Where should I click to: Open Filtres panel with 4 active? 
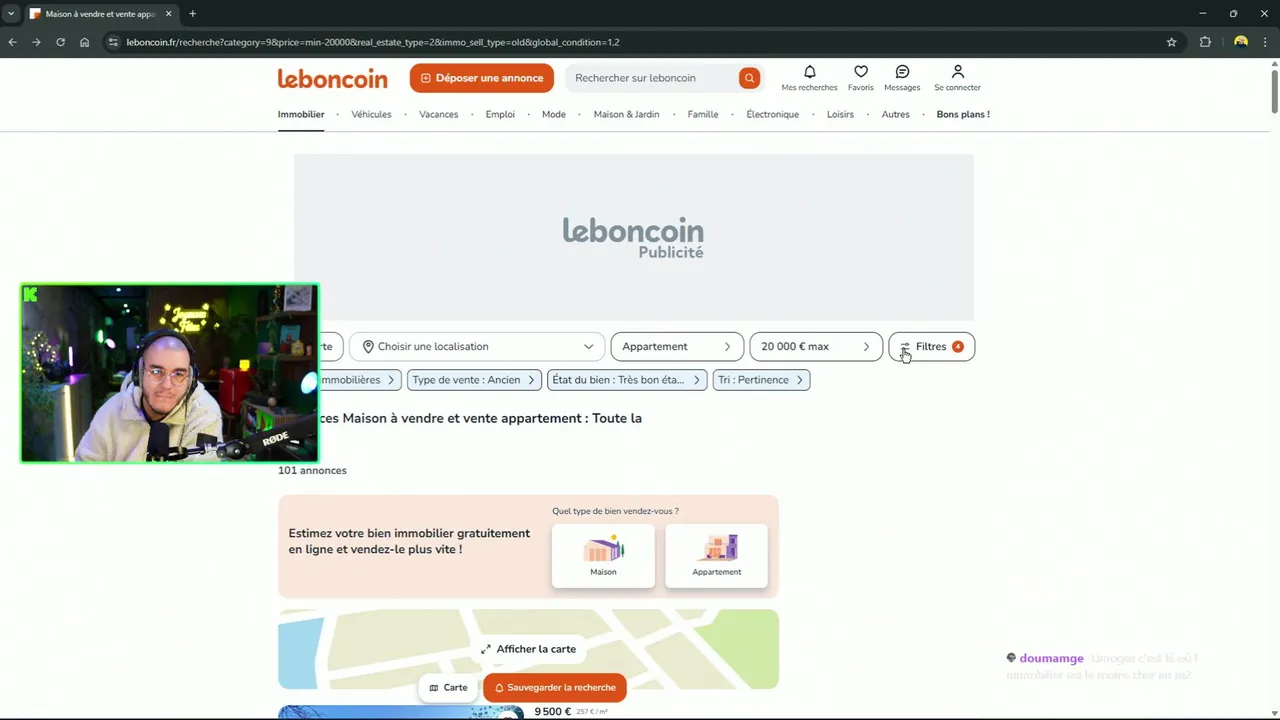tap(931, 347)
